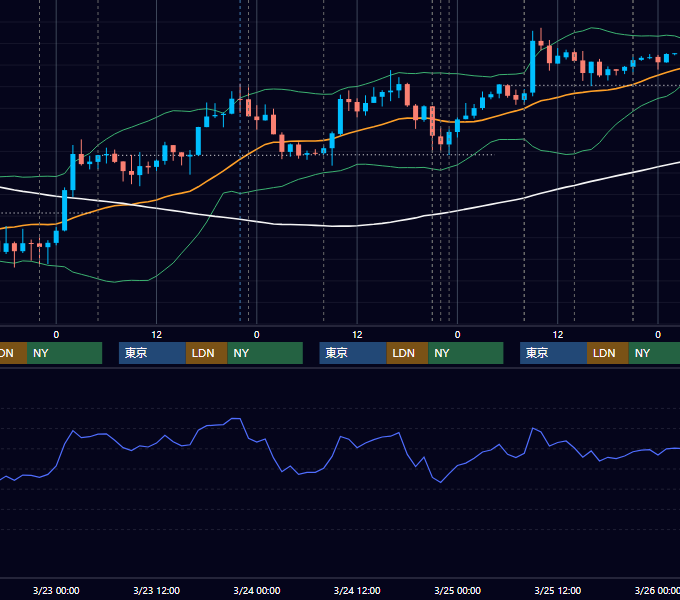Select the LDN session block on 3/23
The height and width of the screenshot is (600, 680).
(206, 353)
